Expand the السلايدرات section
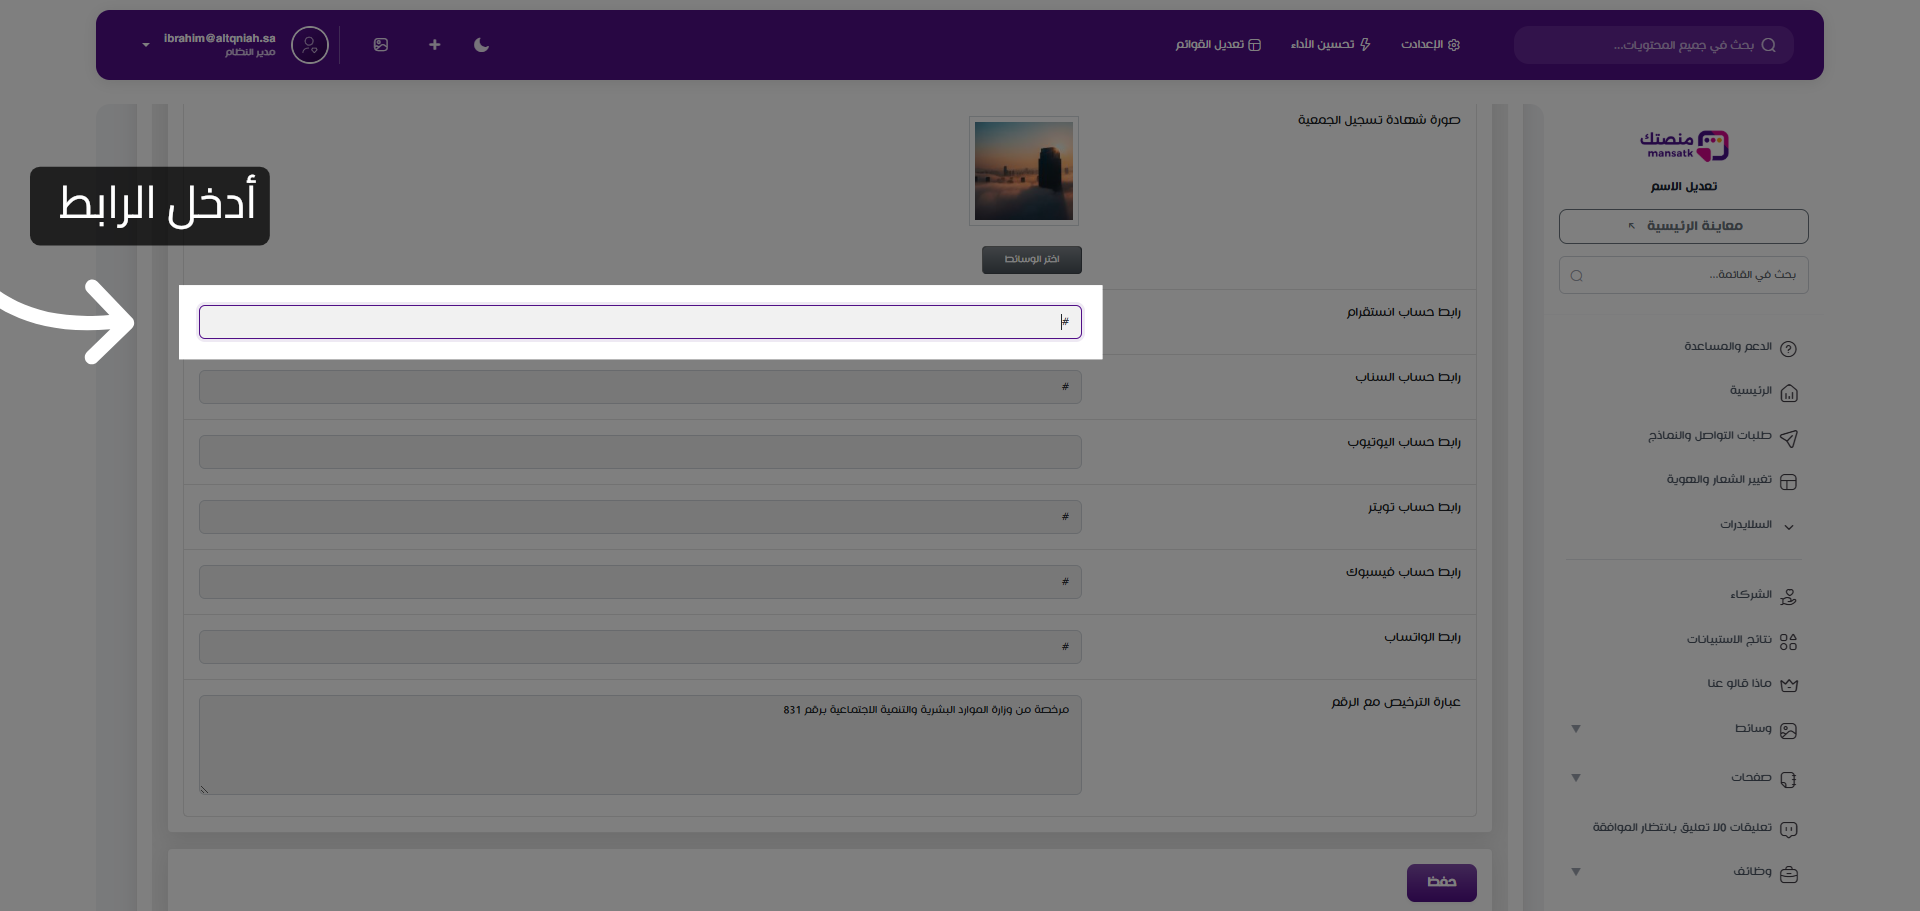 [1789, 526]
